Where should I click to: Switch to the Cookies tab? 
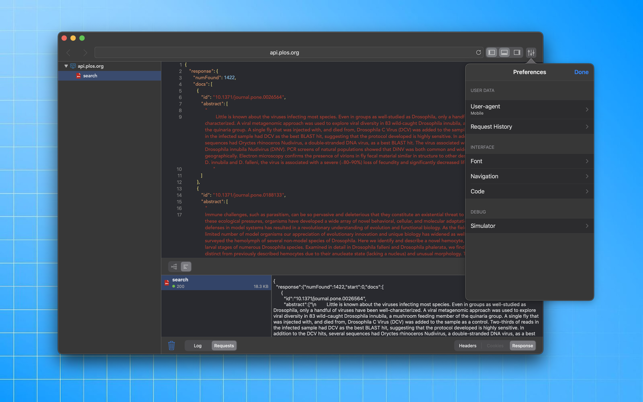[x=495, y=346]
